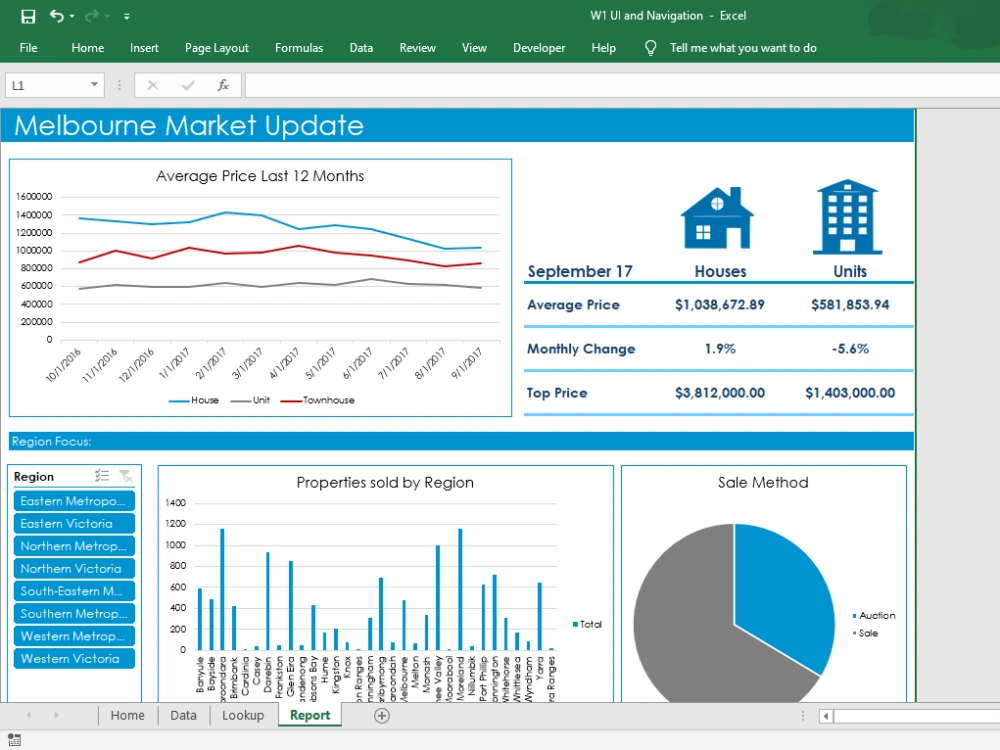This screenshot has width=1000, height=750.
Task: Select the Sale Method chart title
Action: click(763, 483)
